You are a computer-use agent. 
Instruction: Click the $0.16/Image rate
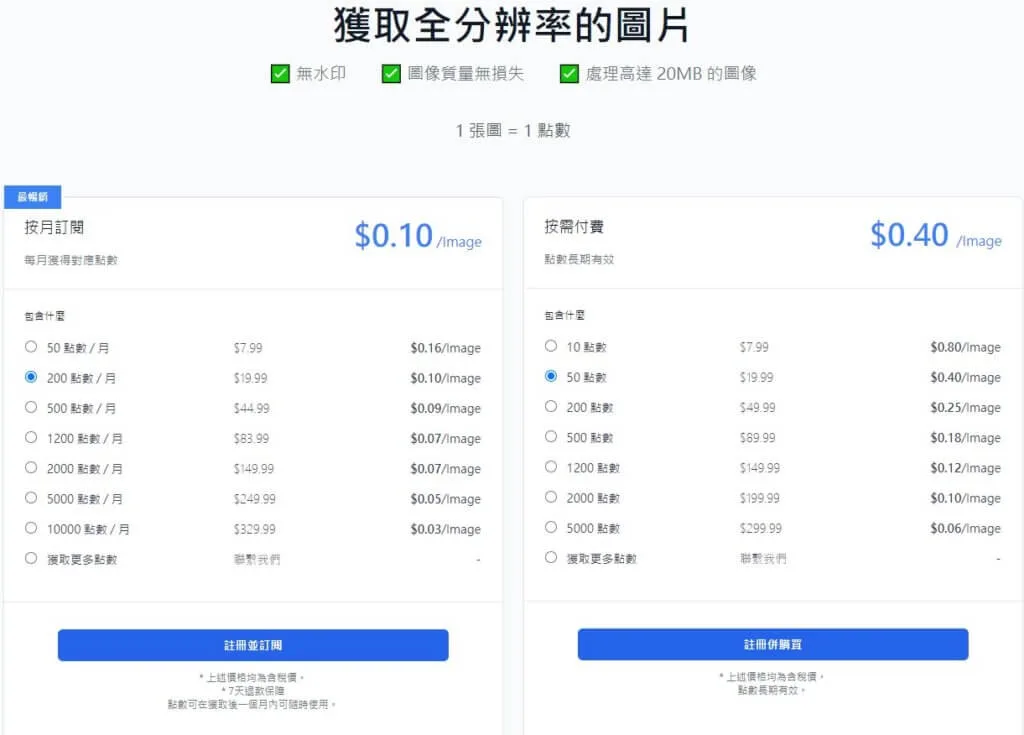pos(445,348)
